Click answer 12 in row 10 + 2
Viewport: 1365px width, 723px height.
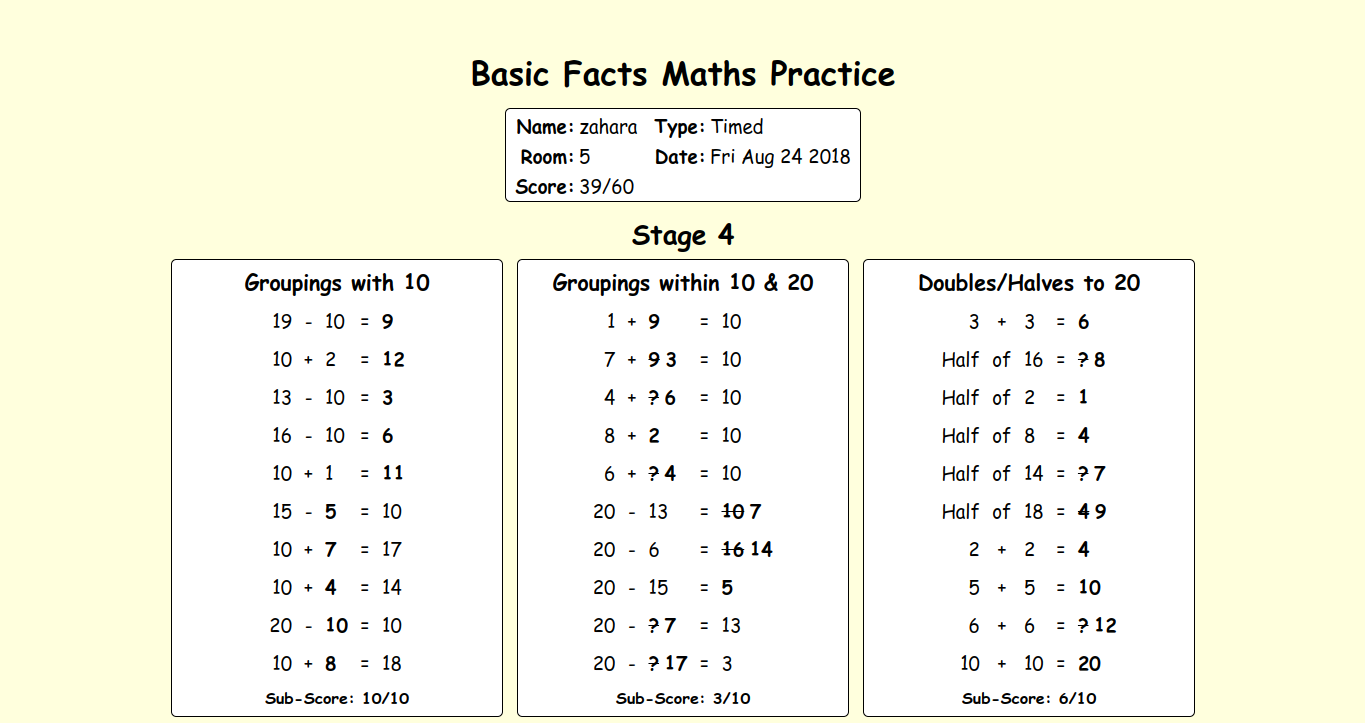click(393, 360)
